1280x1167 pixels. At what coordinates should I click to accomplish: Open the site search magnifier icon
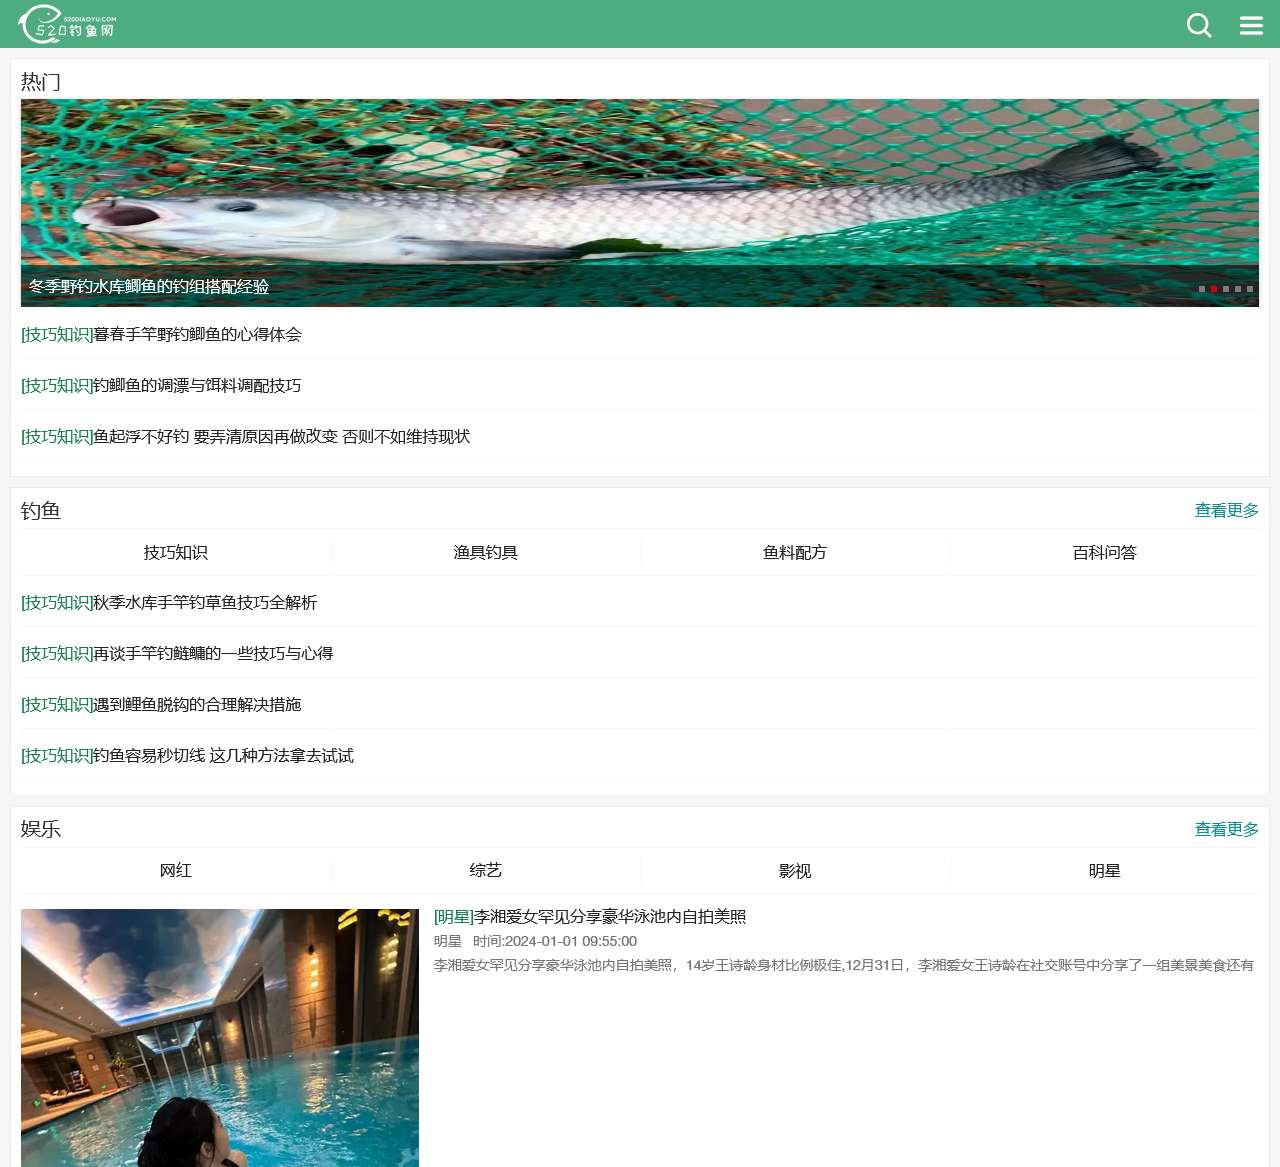click(x=1199, y=26)
